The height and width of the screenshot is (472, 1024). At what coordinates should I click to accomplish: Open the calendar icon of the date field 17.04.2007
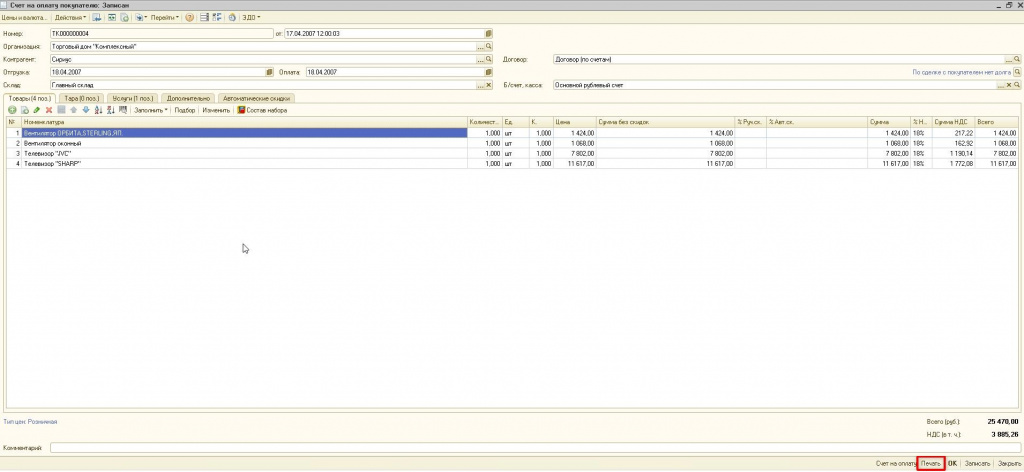tap(489, 33)
